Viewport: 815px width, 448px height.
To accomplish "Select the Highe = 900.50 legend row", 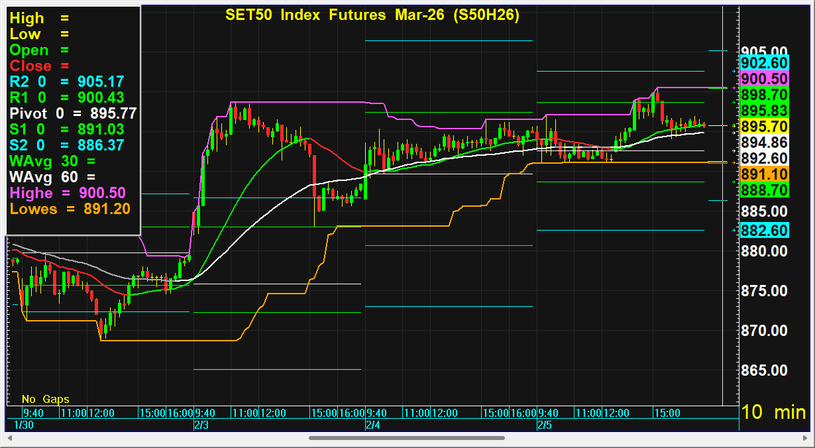I will pyautogui.click(x=66, y=193).
